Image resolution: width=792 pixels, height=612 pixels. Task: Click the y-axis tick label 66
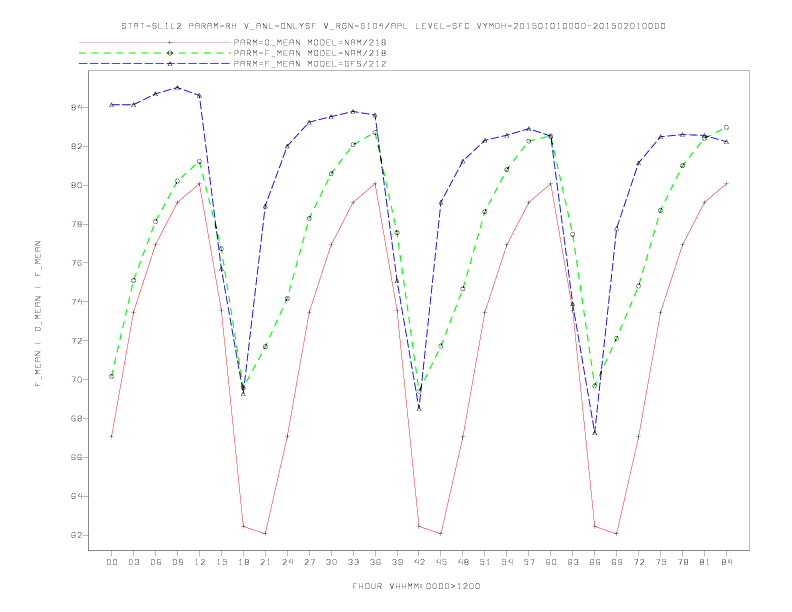[x=77, y=457]
